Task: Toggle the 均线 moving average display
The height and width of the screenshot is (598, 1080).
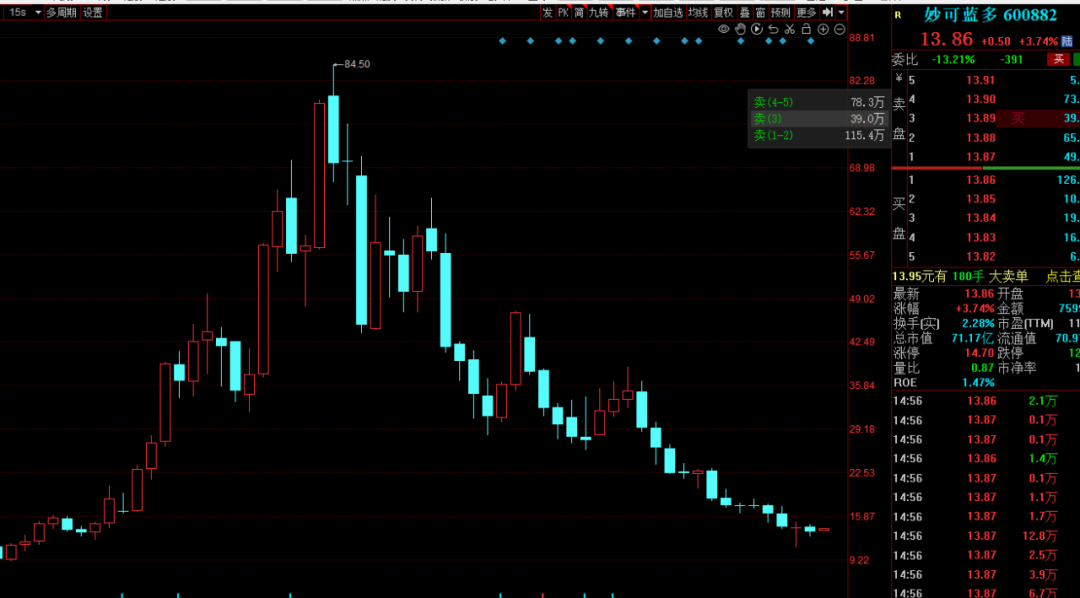Action: [x=698, y=13]
